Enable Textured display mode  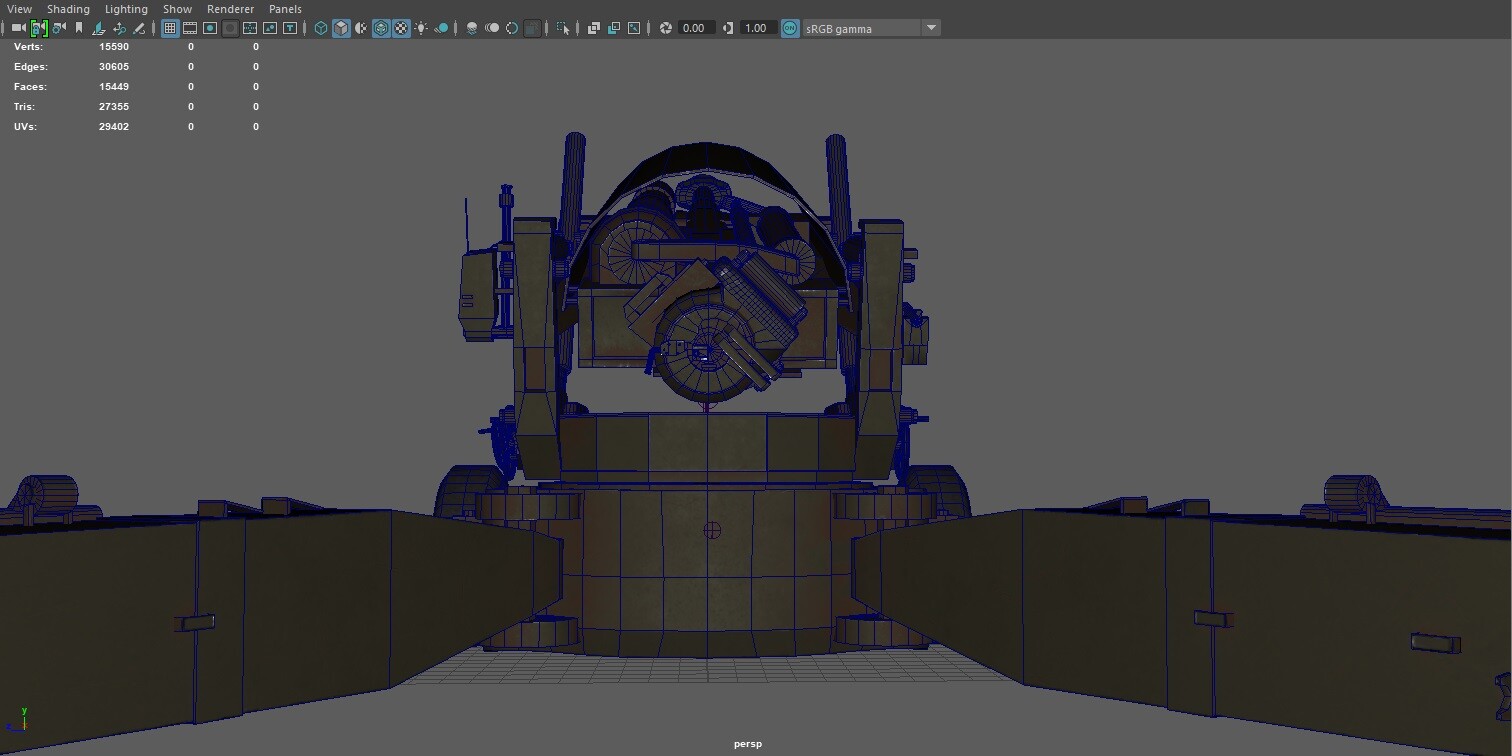pyautogui.click(x=401, y=28)
